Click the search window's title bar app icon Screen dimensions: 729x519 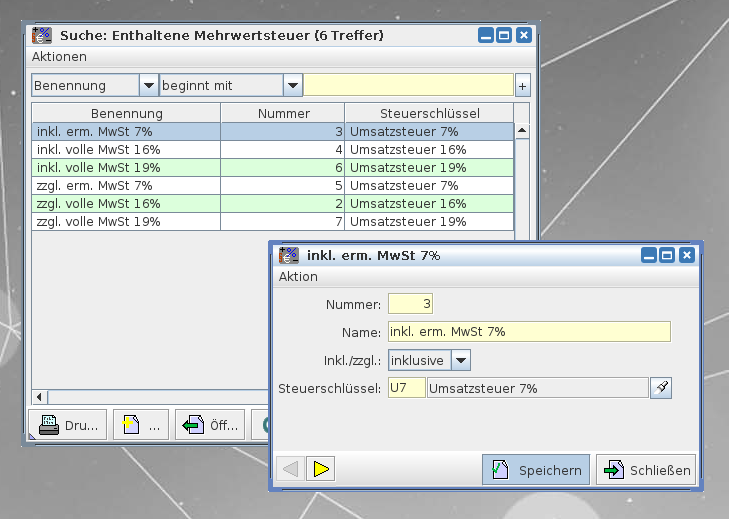(x=42, y=35)
